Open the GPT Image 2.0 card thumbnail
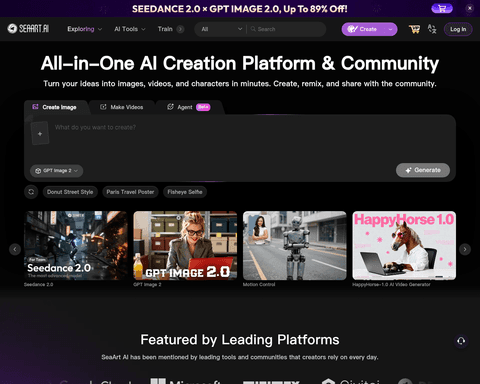Image resolution: width=480 pixels, height=384 pixels. pyautogui.click(x=185, y=245)
